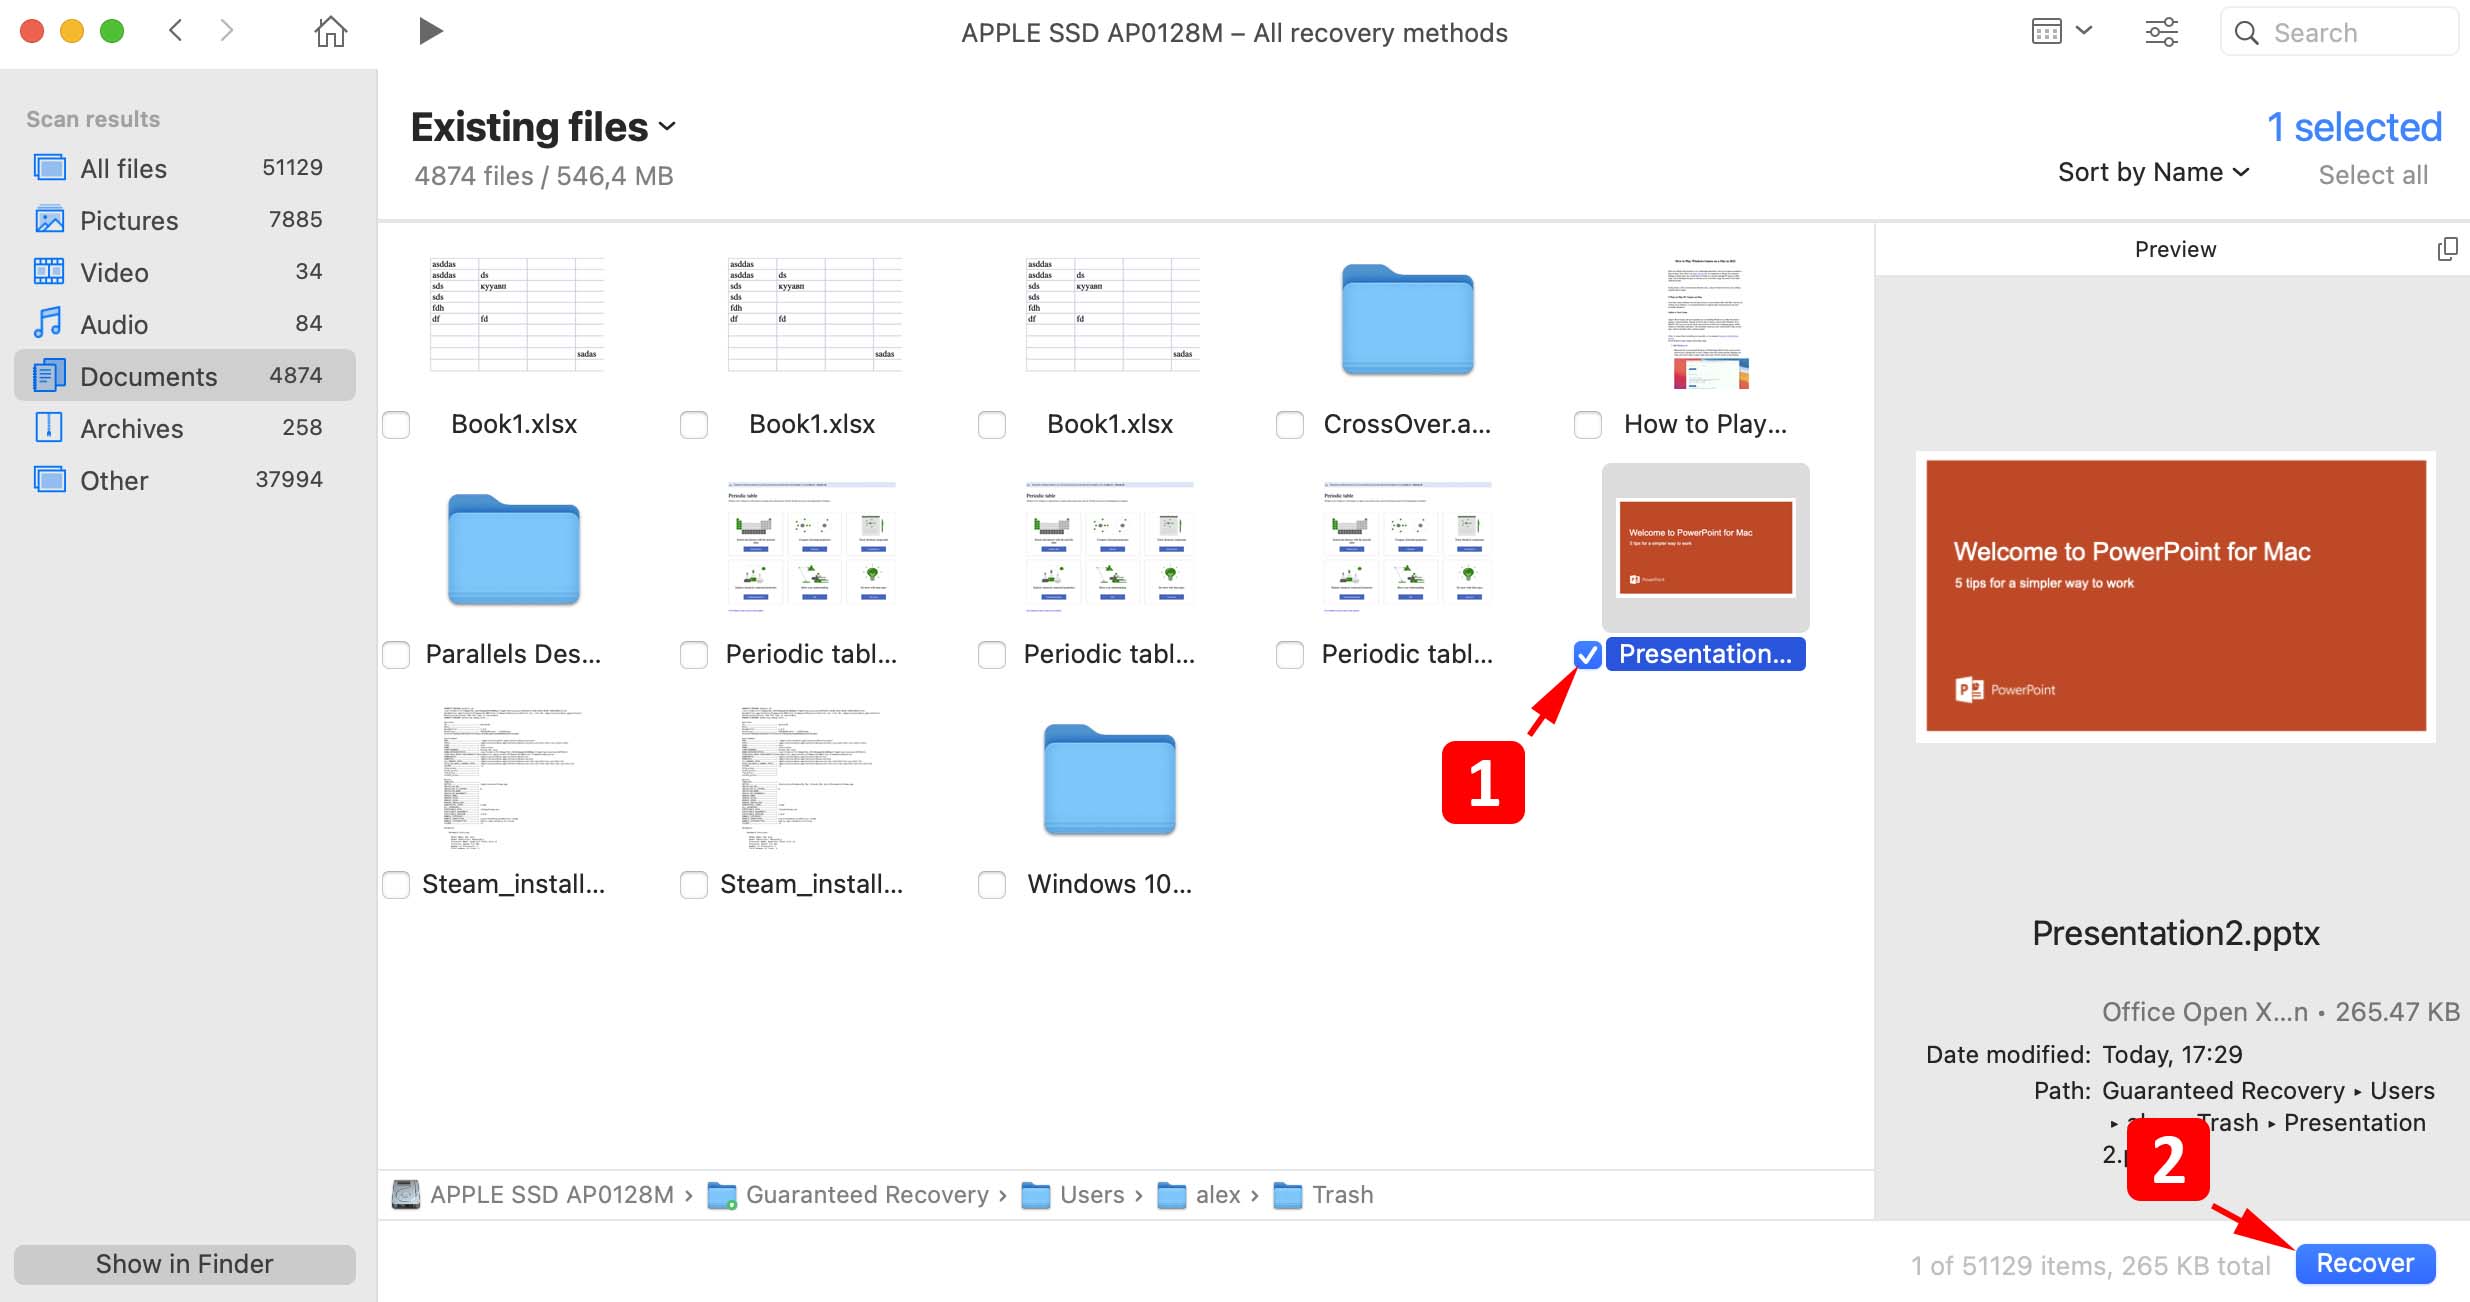The width and height of the screenshot is (2470, 1302).
Task: Click Trash breadcrumb folder
Action: pos(1323,1195)
